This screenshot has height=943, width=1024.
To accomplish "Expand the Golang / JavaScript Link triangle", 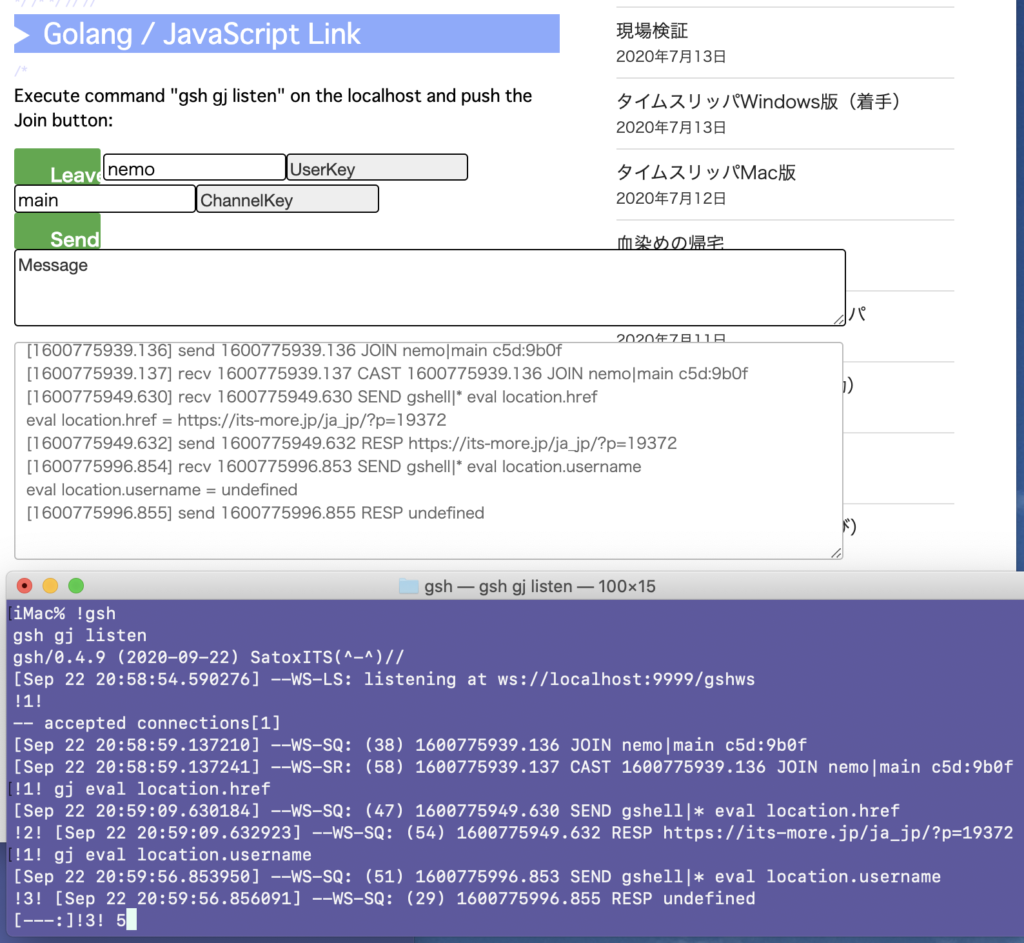I will point(23,35).
